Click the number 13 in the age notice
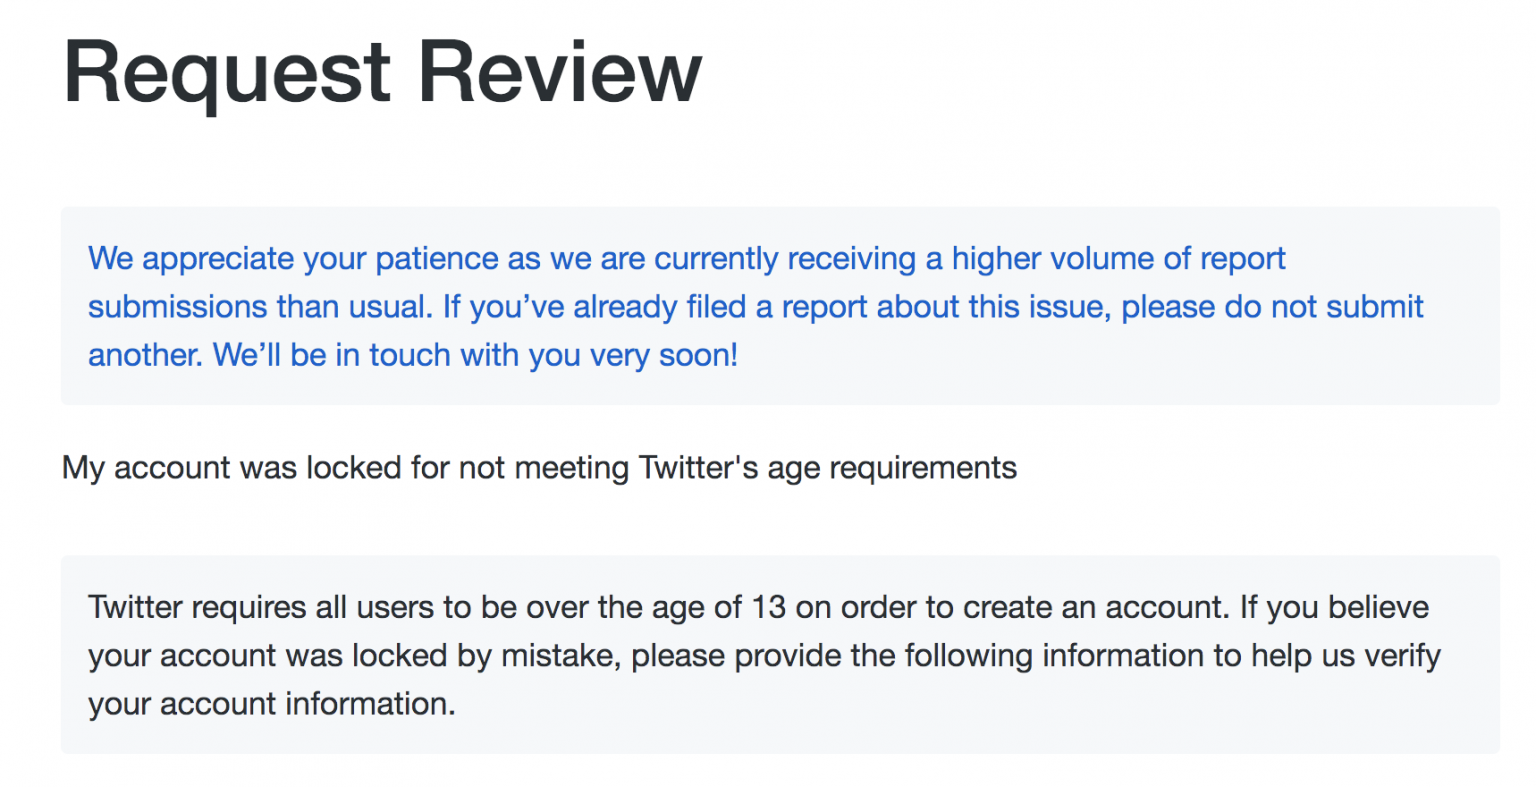This screenshot has width=1536, height=787. pos(768,607)
